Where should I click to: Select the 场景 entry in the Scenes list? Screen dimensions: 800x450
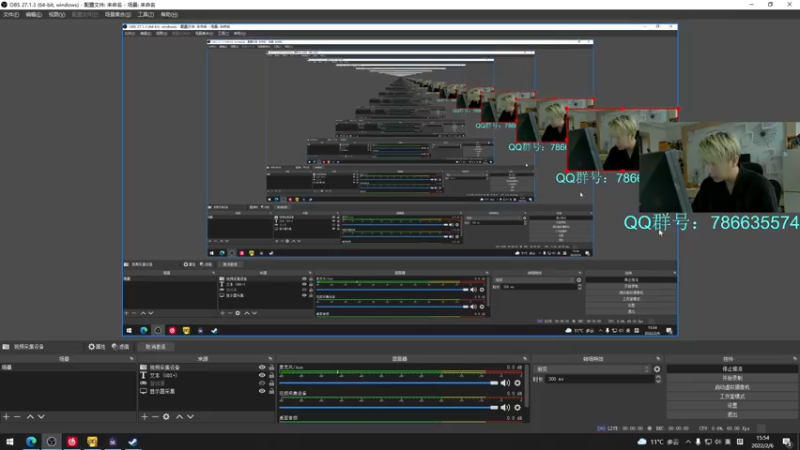68,367
